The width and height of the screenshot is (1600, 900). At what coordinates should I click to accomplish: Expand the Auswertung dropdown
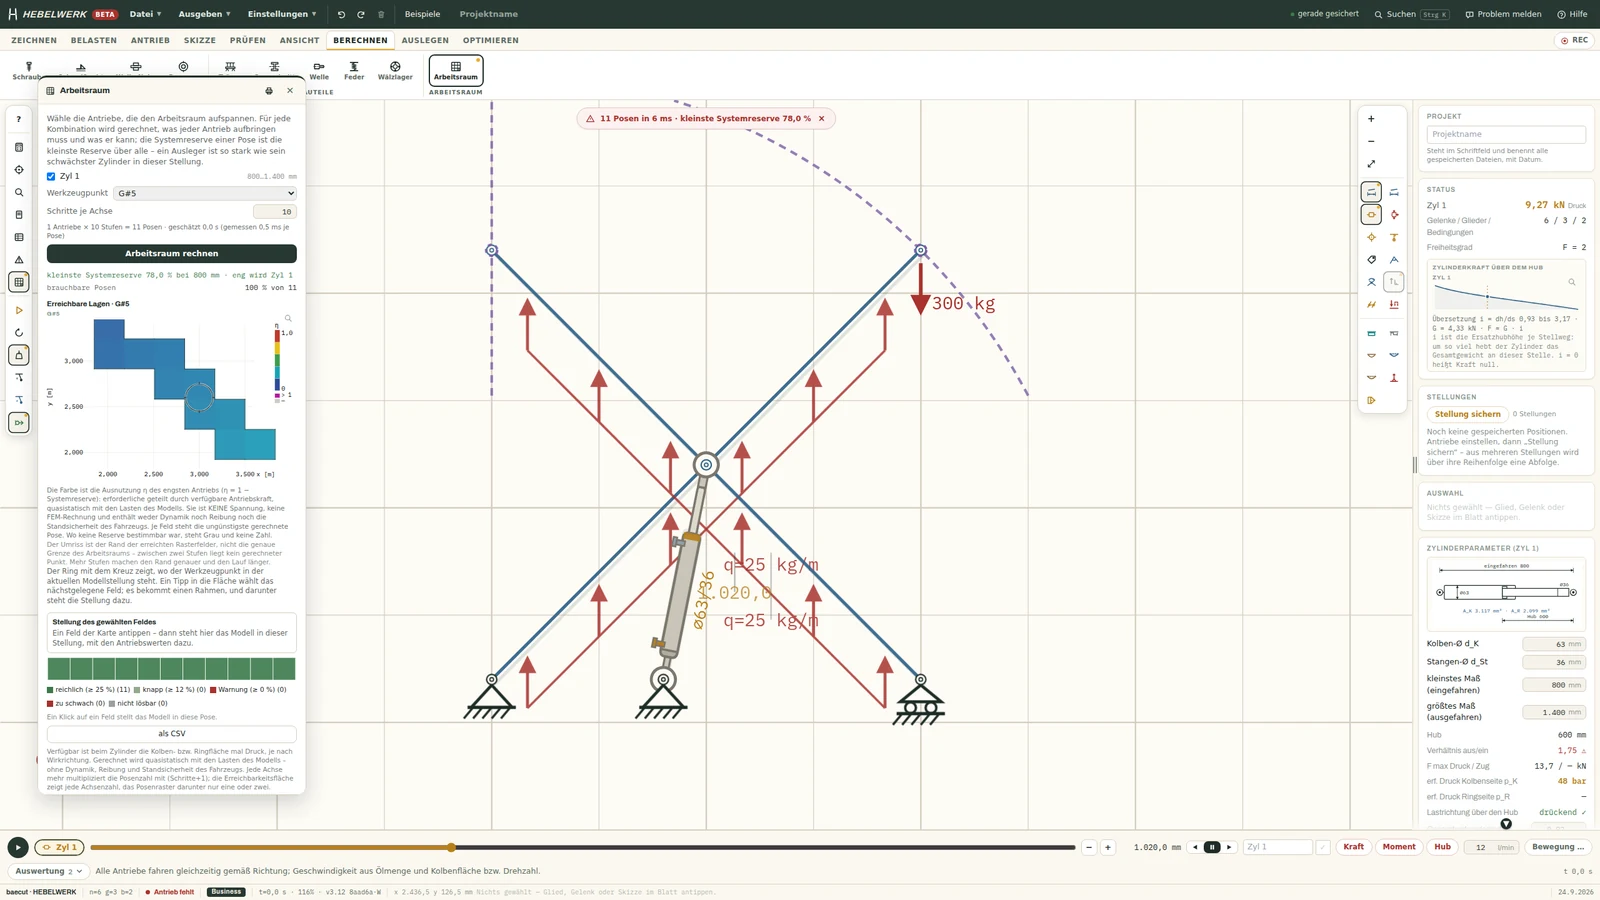point(48,871)
